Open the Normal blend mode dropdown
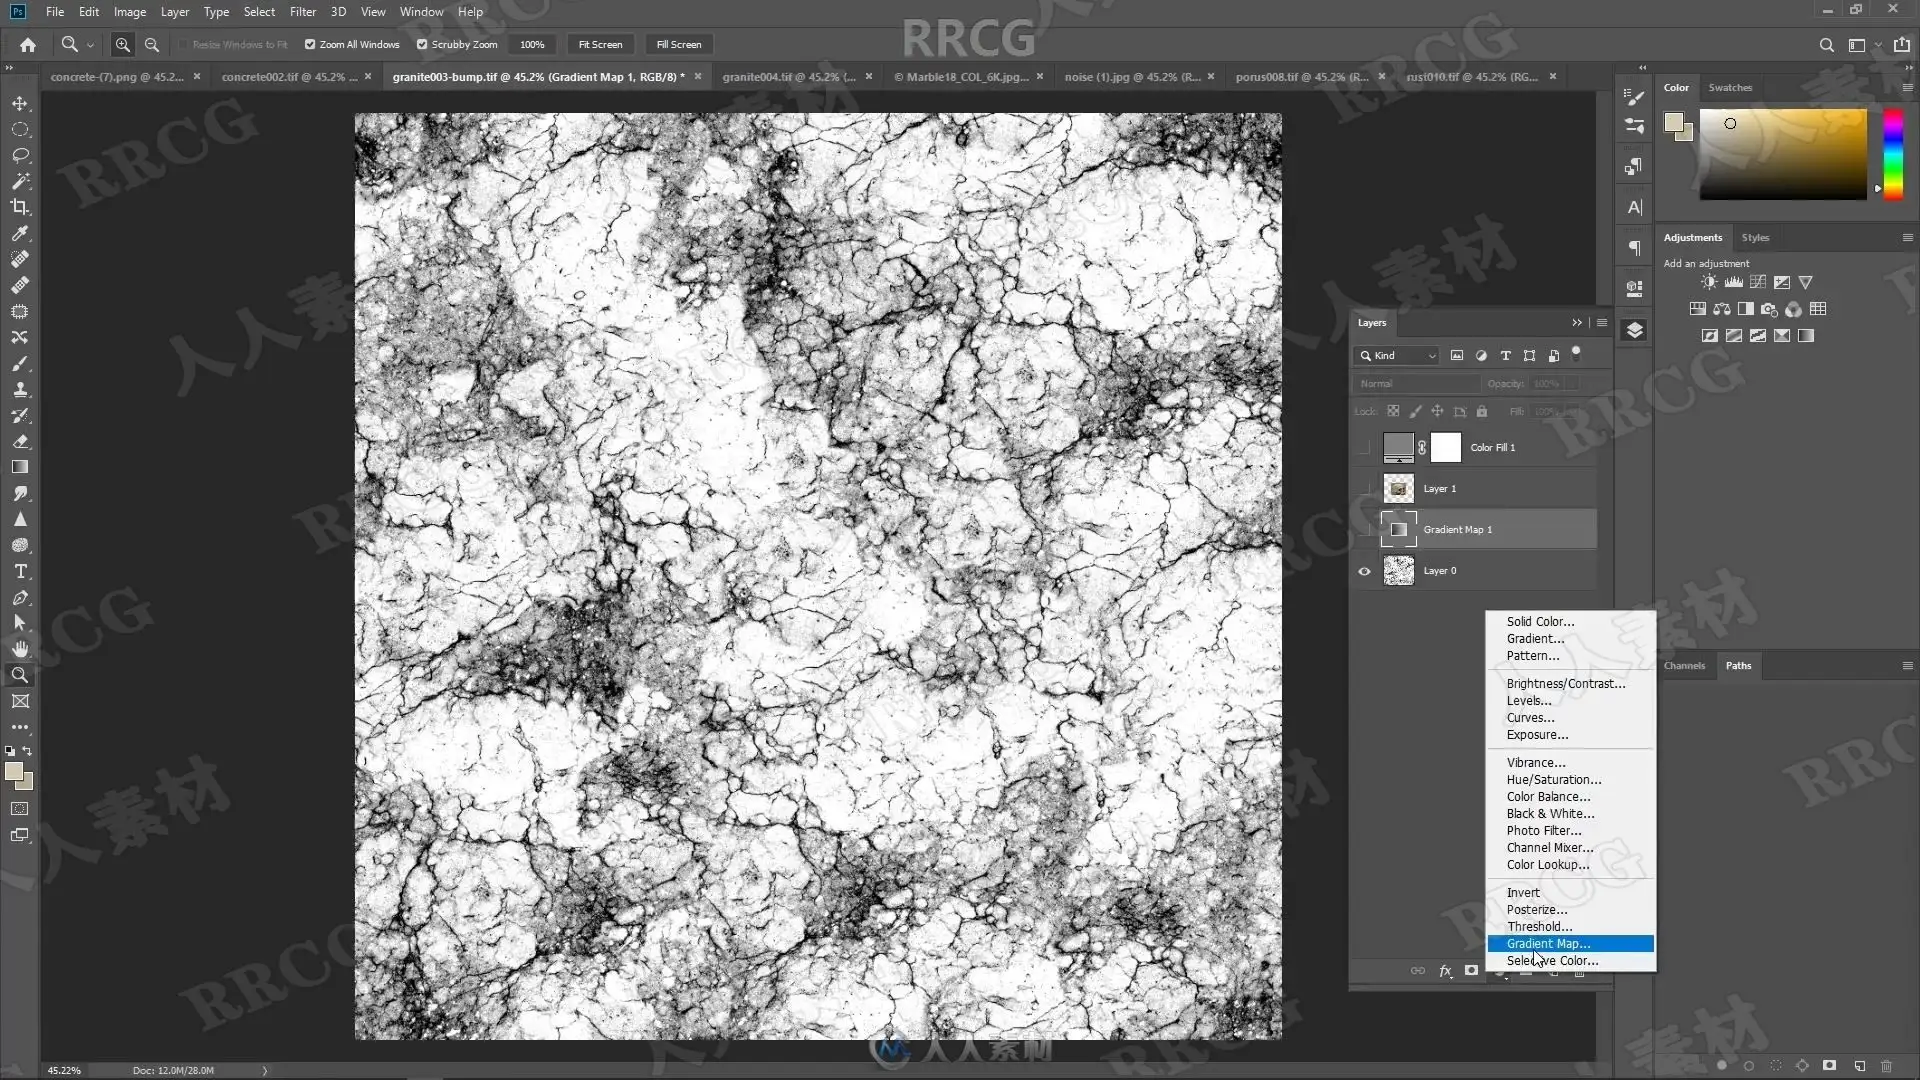This screenshot has height=1080, width=1920. [1417, 384]
